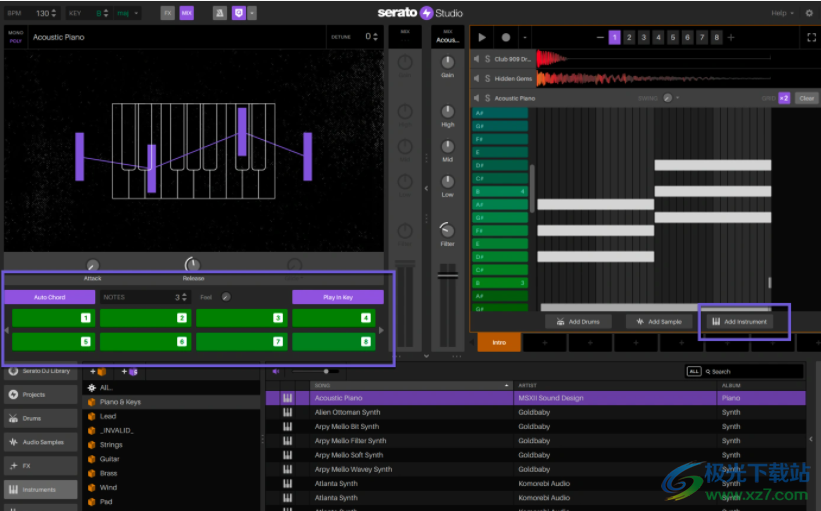Image resolution: width=821 pixels, height=511 pixels.
Task: Click the BPM 130 stepper arrows
Action: tap(53, 13)
